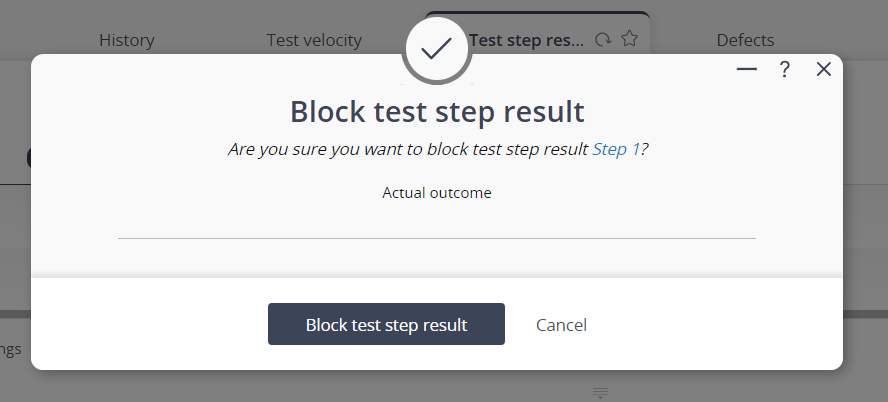
Task: Cancel blocking the test step result
Action: pos(561,325)
